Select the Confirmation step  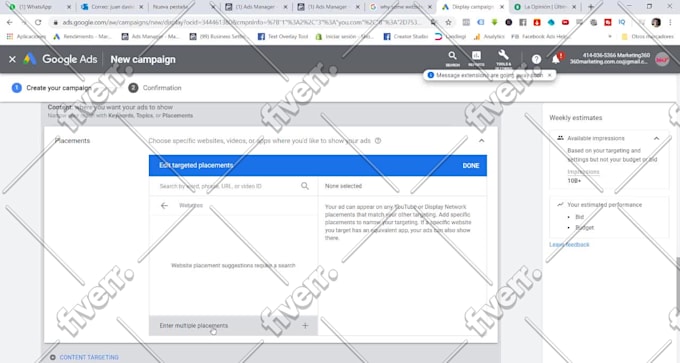click(x=155, y=88)
